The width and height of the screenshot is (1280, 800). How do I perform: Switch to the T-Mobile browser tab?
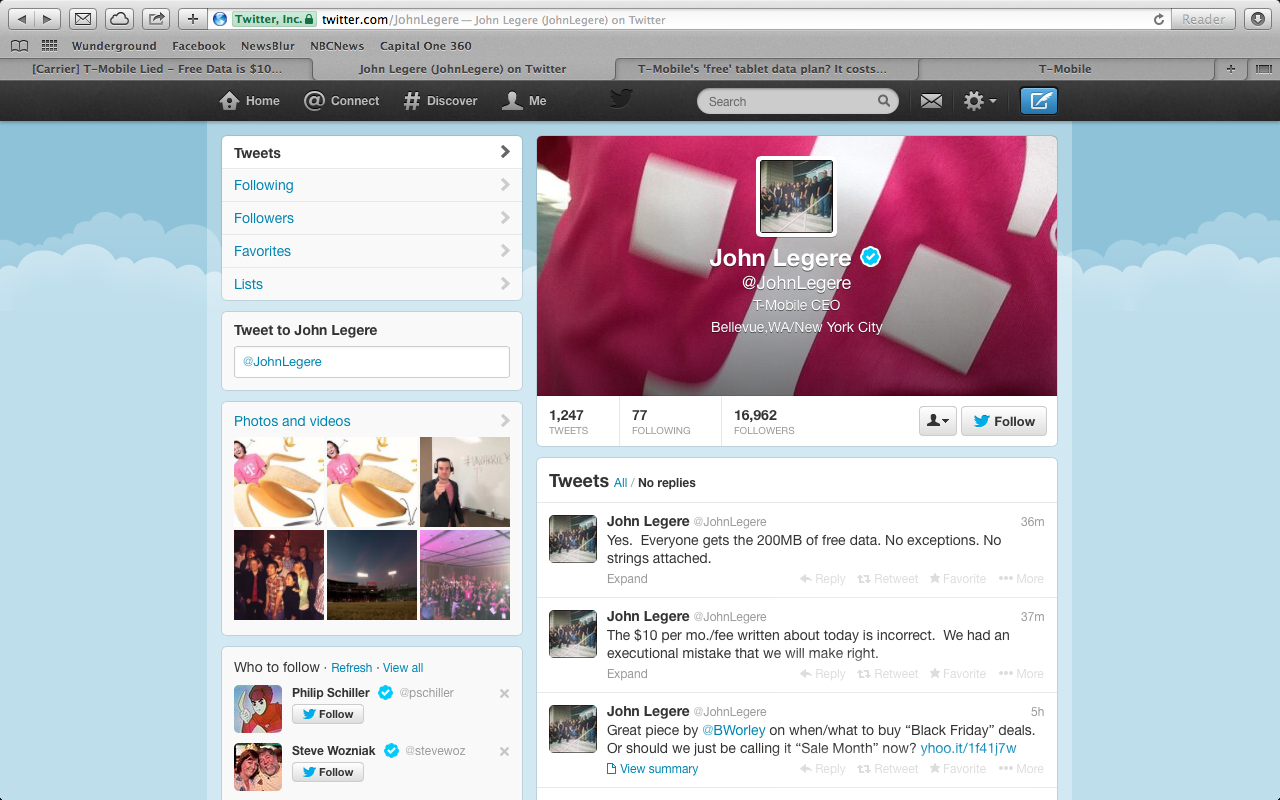pos(1065,69)
